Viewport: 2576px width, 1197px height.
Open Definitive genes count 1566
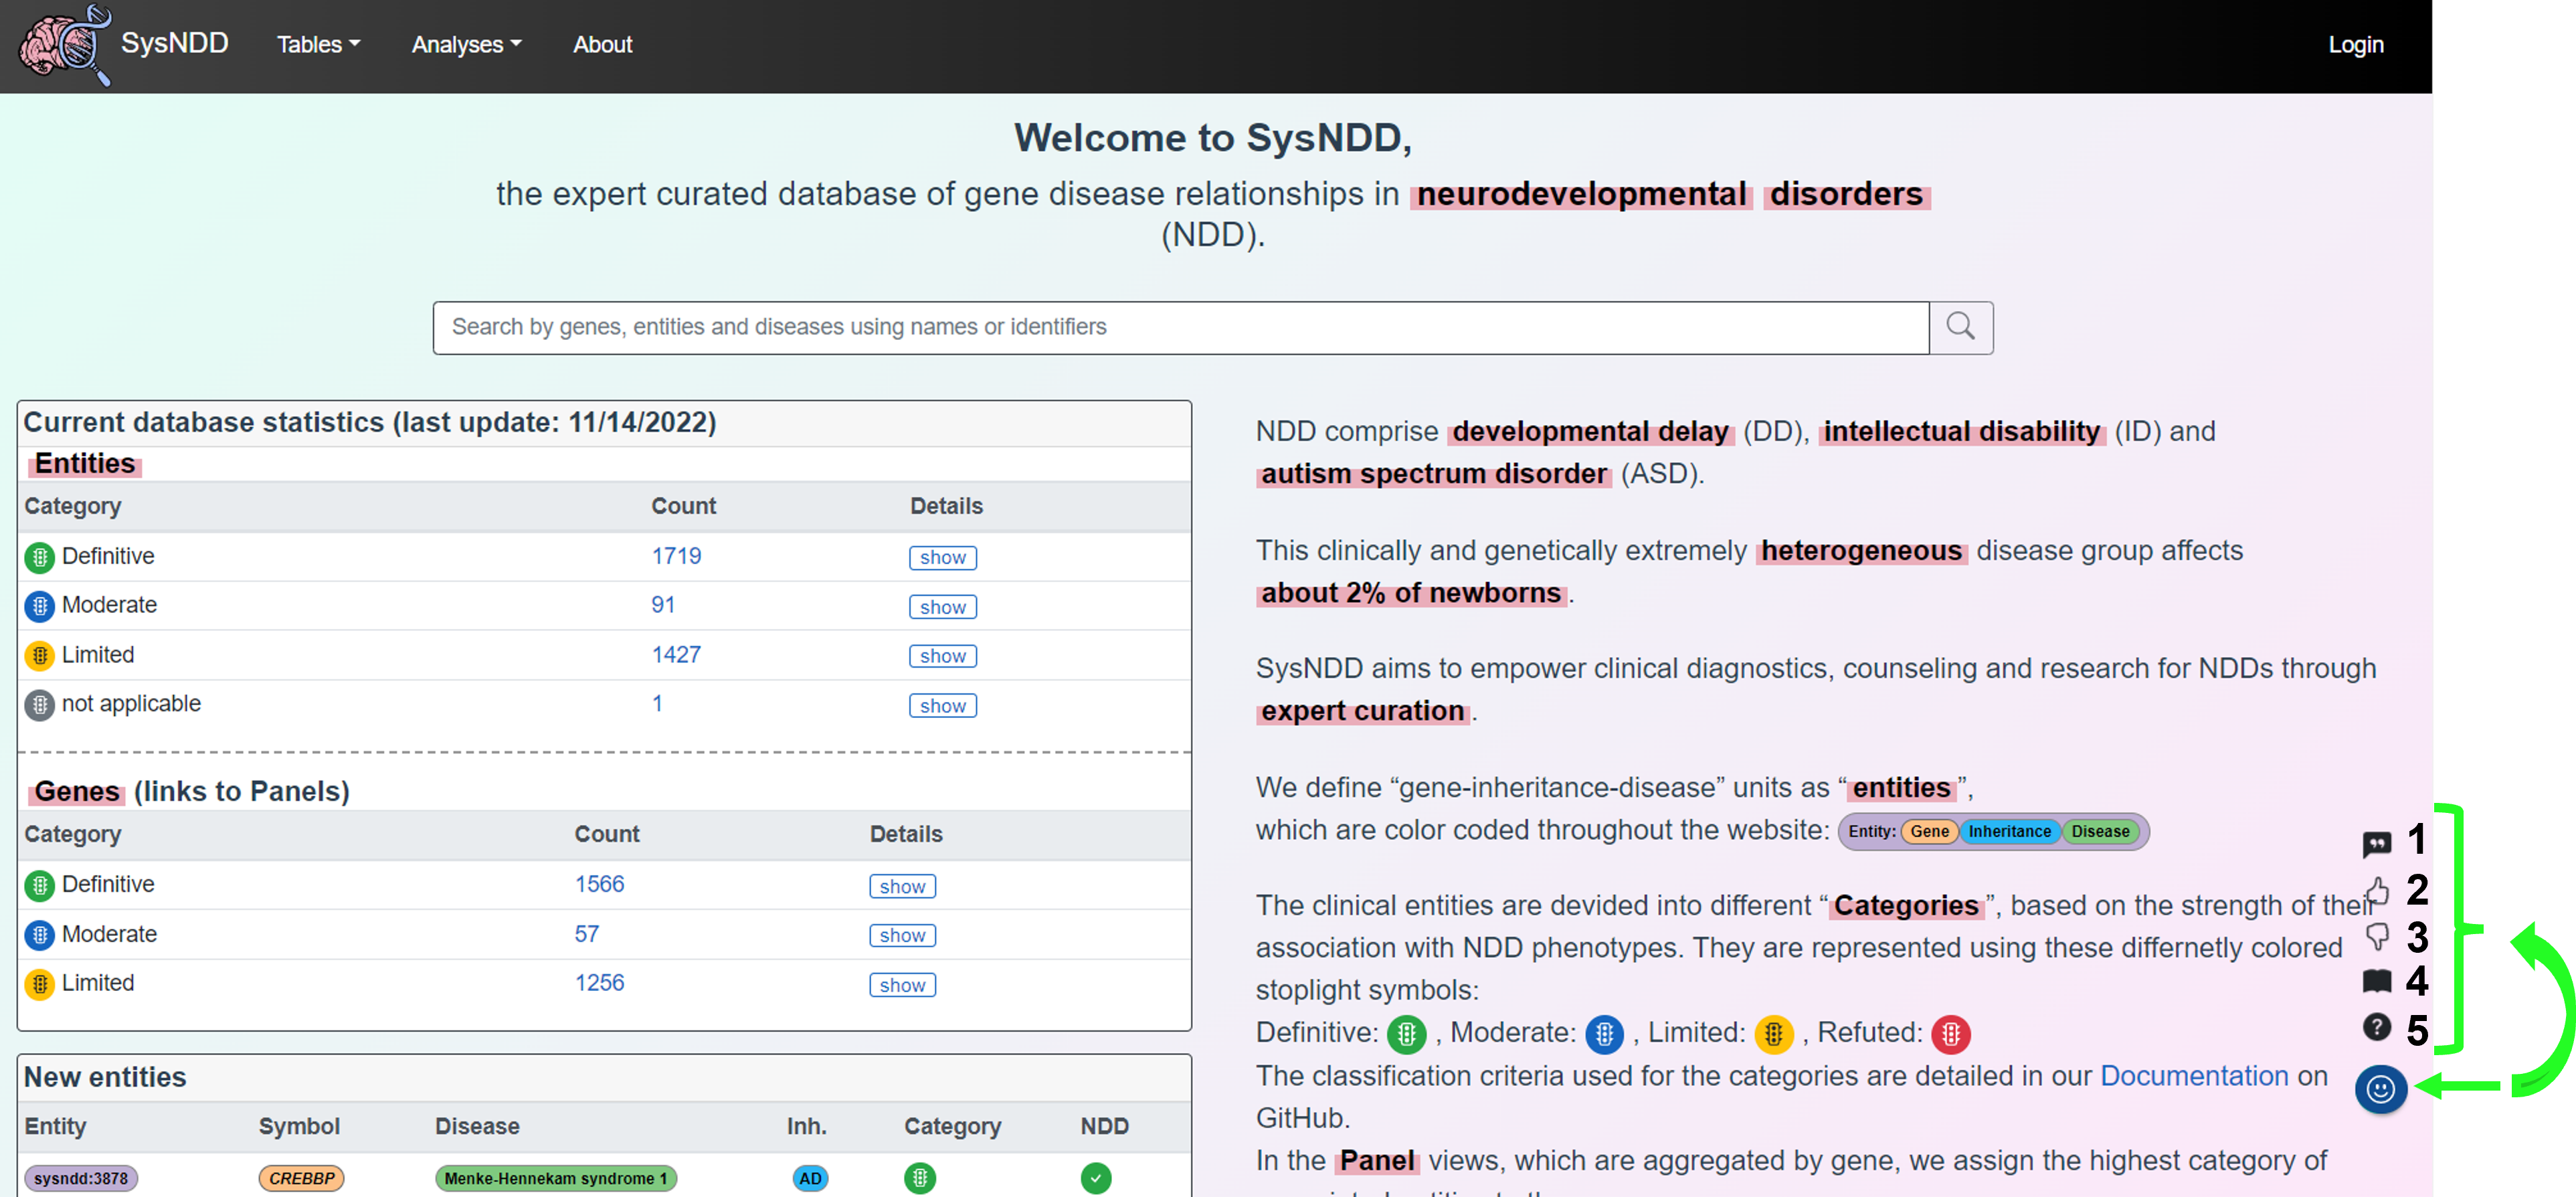[x=599, y=884]
